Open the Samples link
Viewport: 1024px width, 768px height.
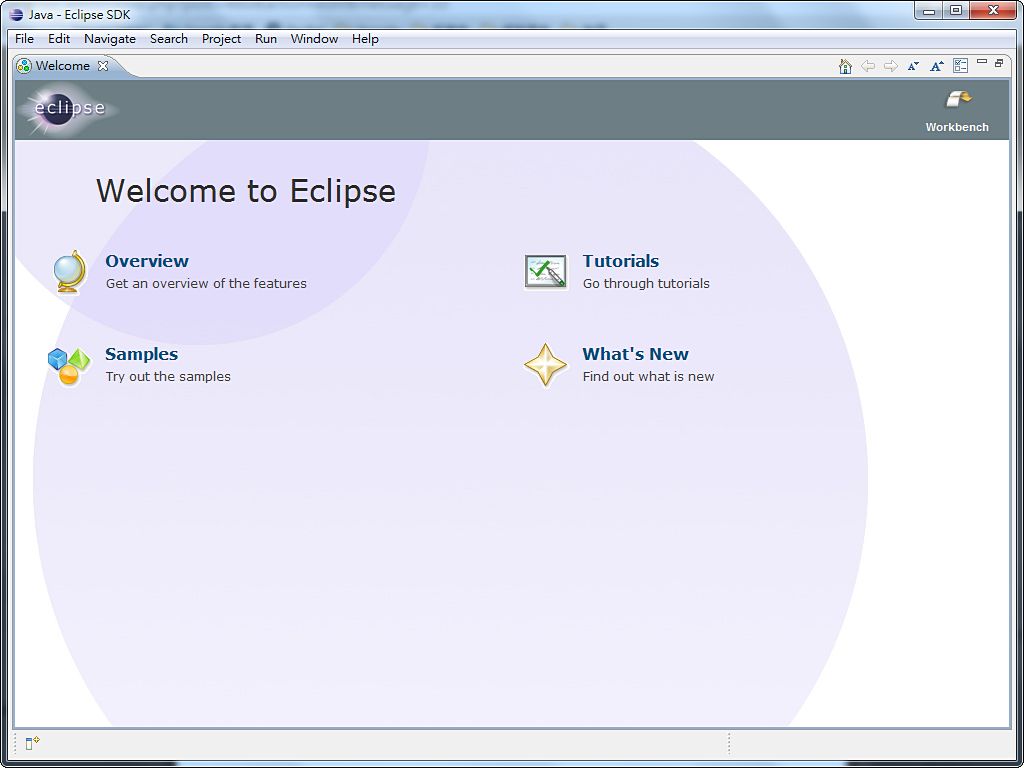141,354
